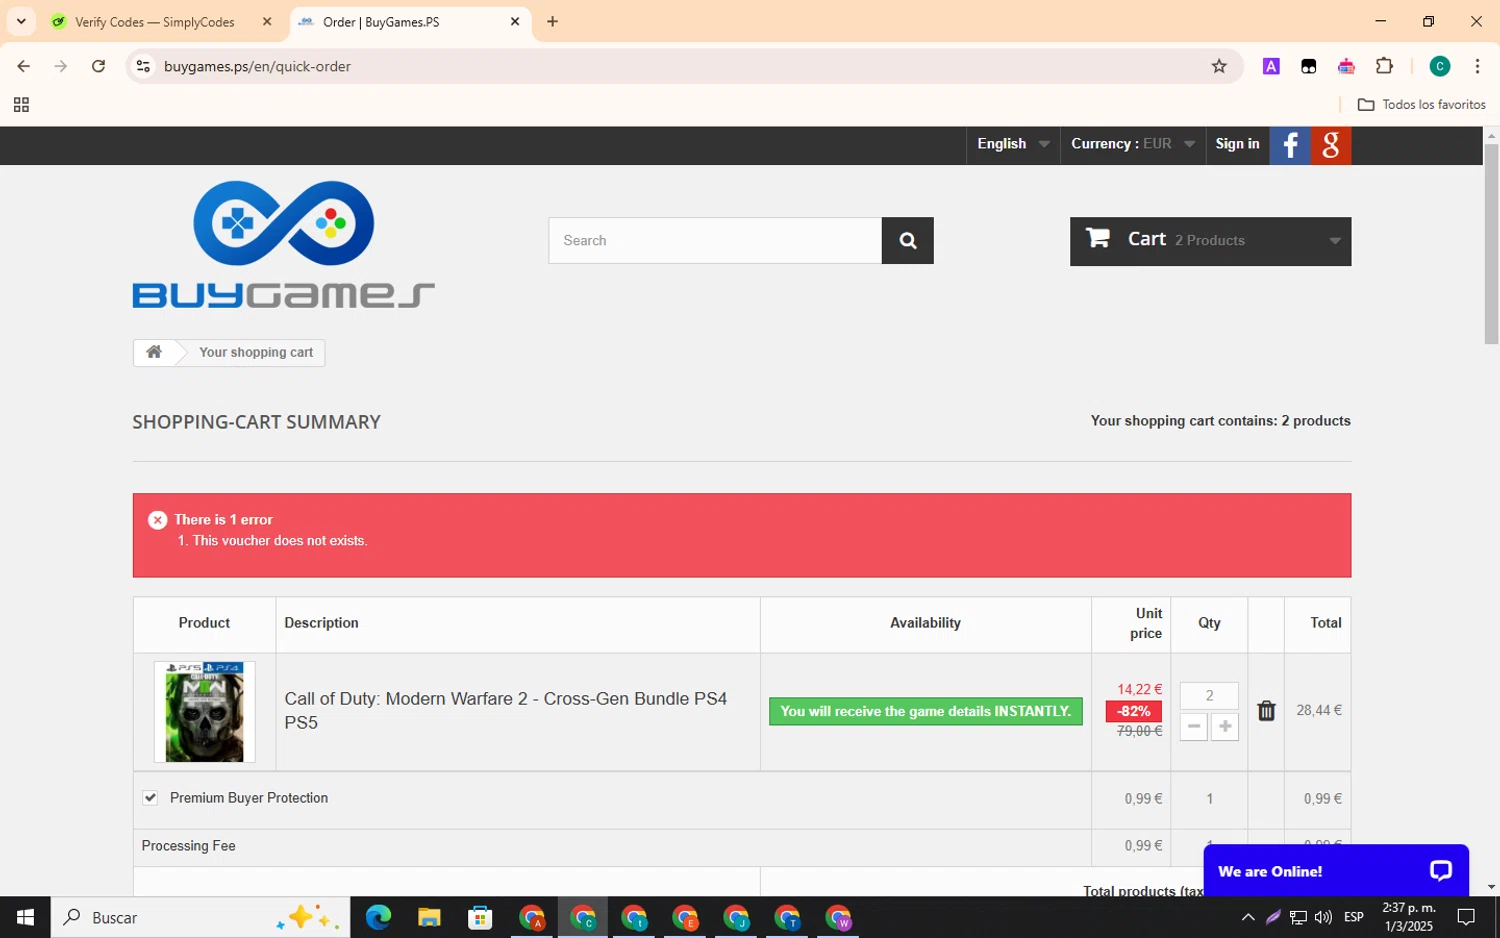Open Facebook sign-in icon
Screen dimensions: 1500x938
pyautogui.click(x=1290, y=145)
